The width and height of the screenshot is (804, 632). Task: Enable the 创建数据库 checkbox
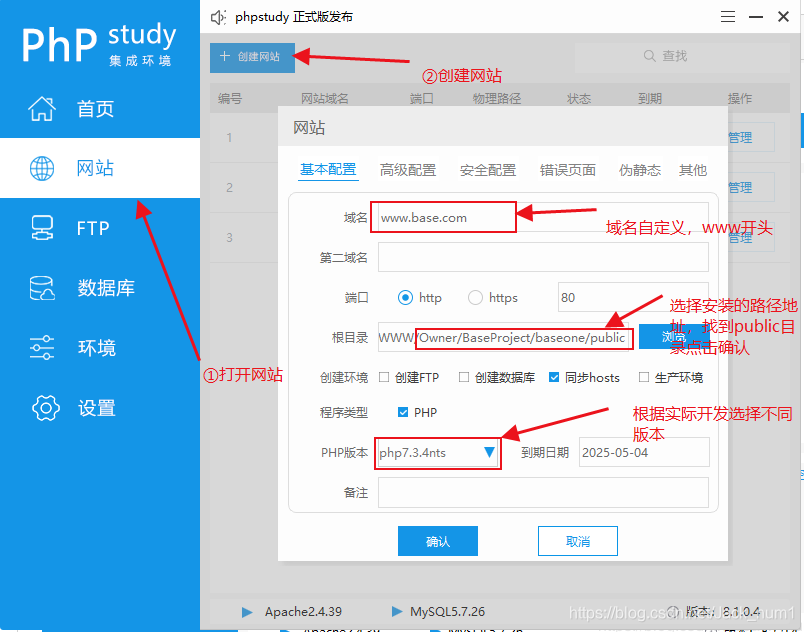tap(464, 377)
